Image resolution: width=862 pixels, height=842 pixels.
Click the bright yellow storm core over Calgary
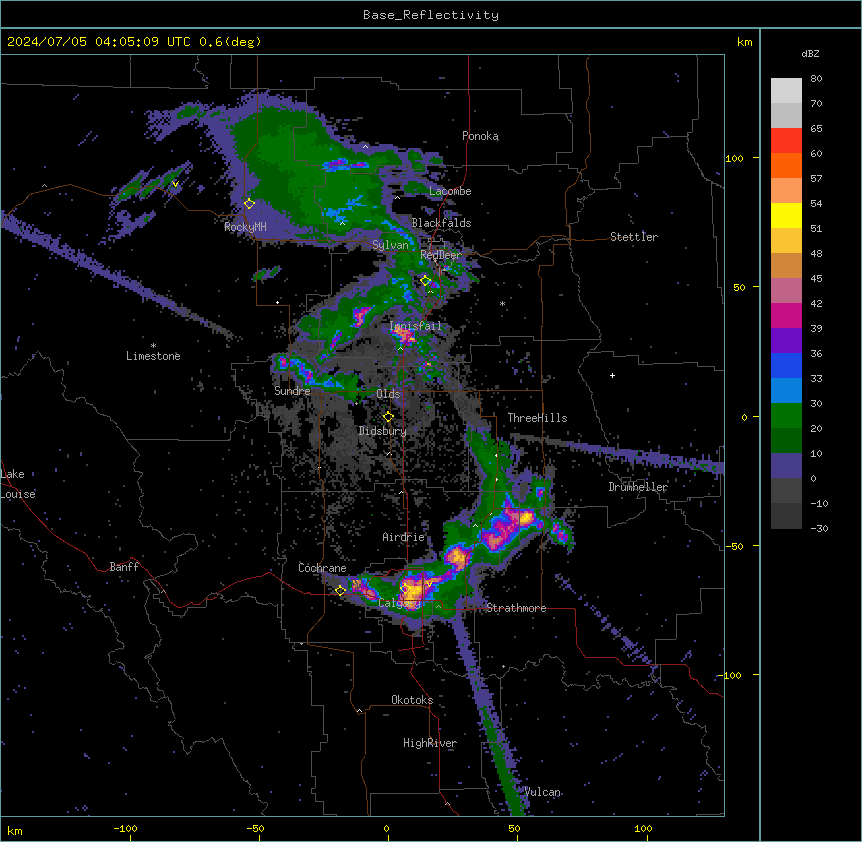tap(413, 591)
